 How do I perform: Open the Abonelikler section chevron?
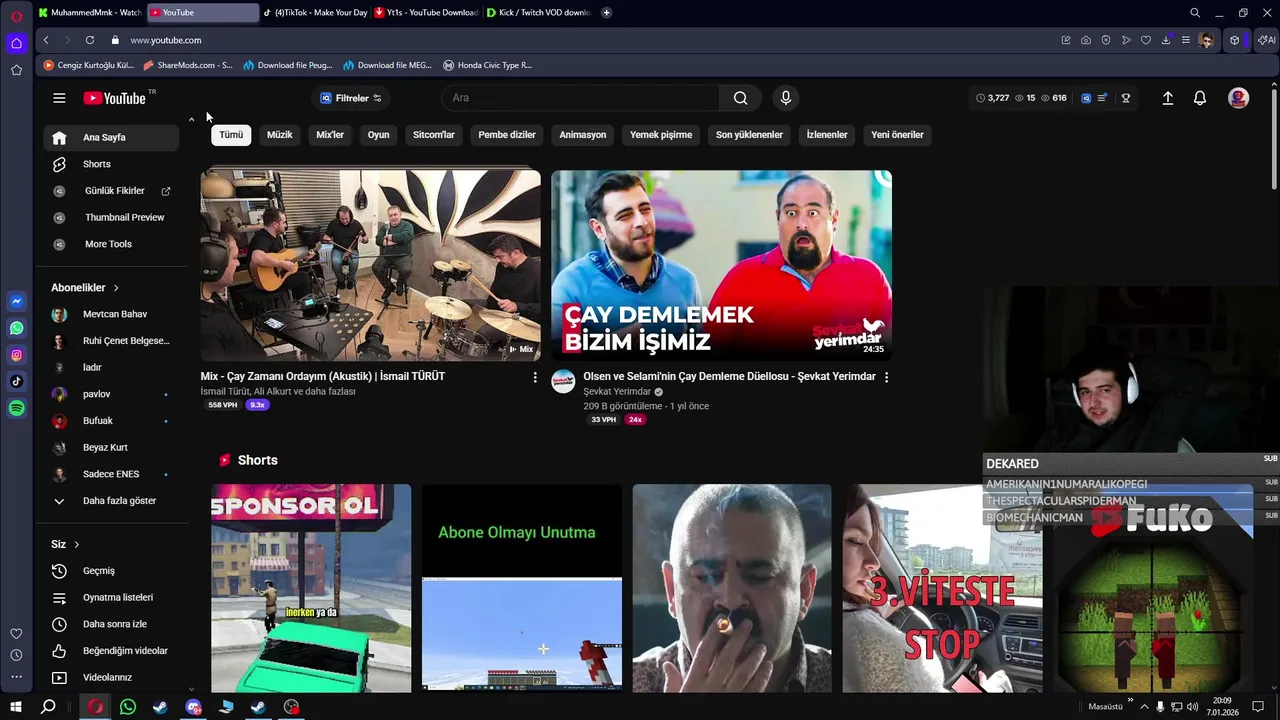click(116, 288)
